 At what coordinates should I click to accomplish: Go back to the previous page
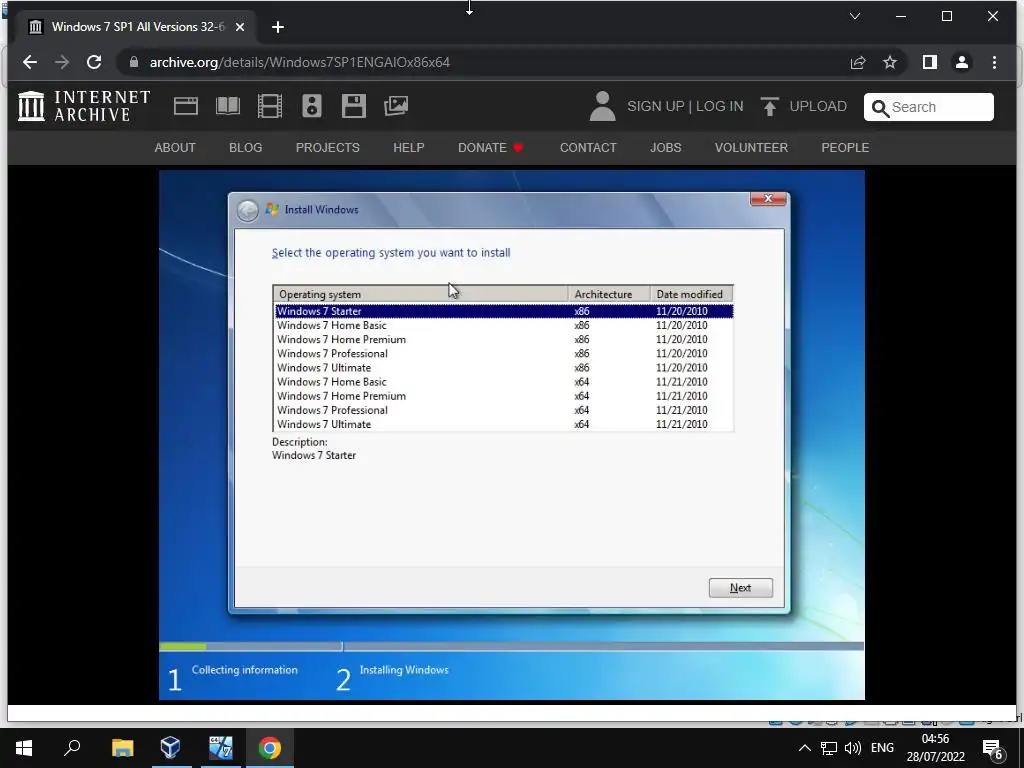30,62
